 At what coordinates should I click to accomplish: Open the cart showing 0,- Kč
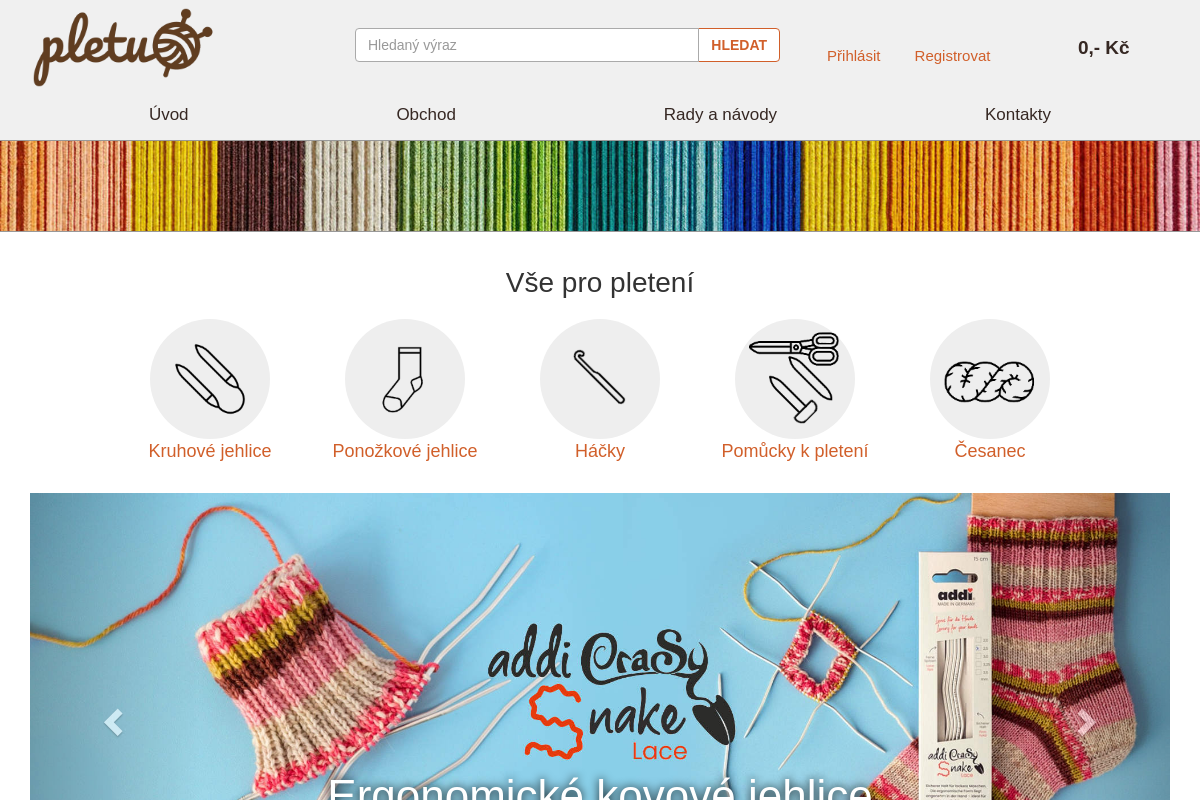click(x=1103, y=47)
